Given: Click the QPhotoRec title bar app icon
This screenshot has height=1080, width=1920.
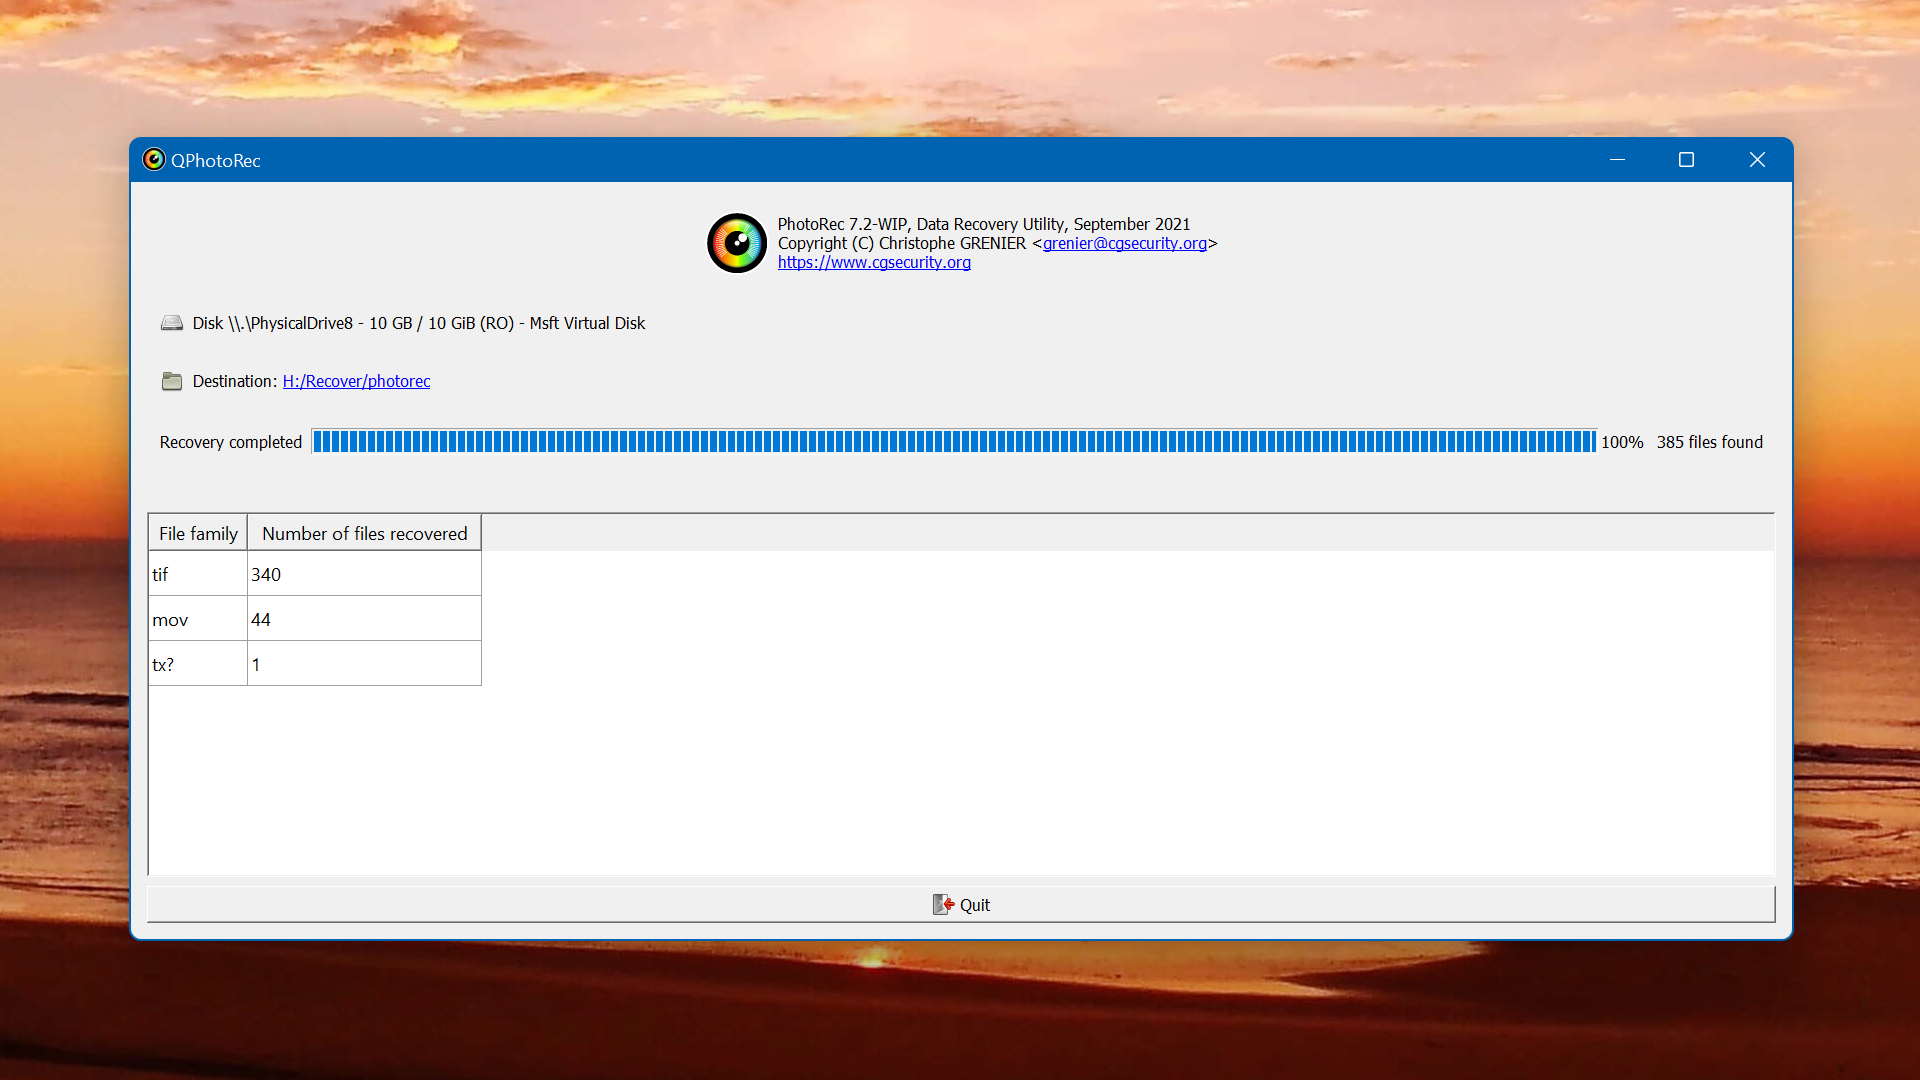Looking at the screenshot, I should click(153, 160).
